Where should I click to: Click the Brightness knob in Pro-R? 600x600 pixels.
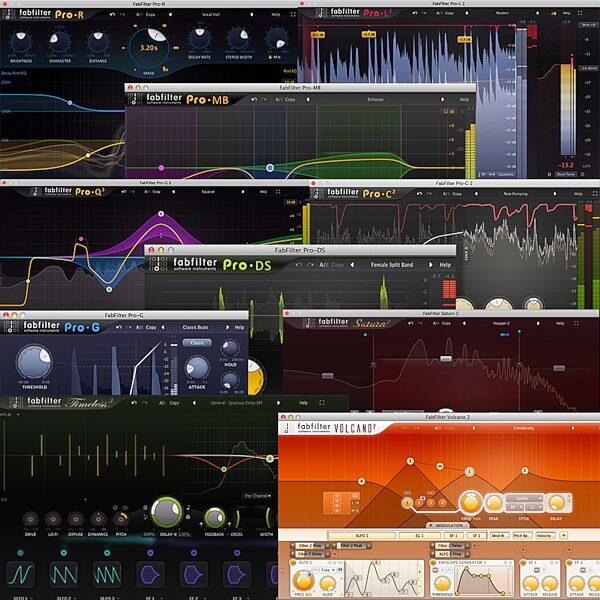coord(21,41)
